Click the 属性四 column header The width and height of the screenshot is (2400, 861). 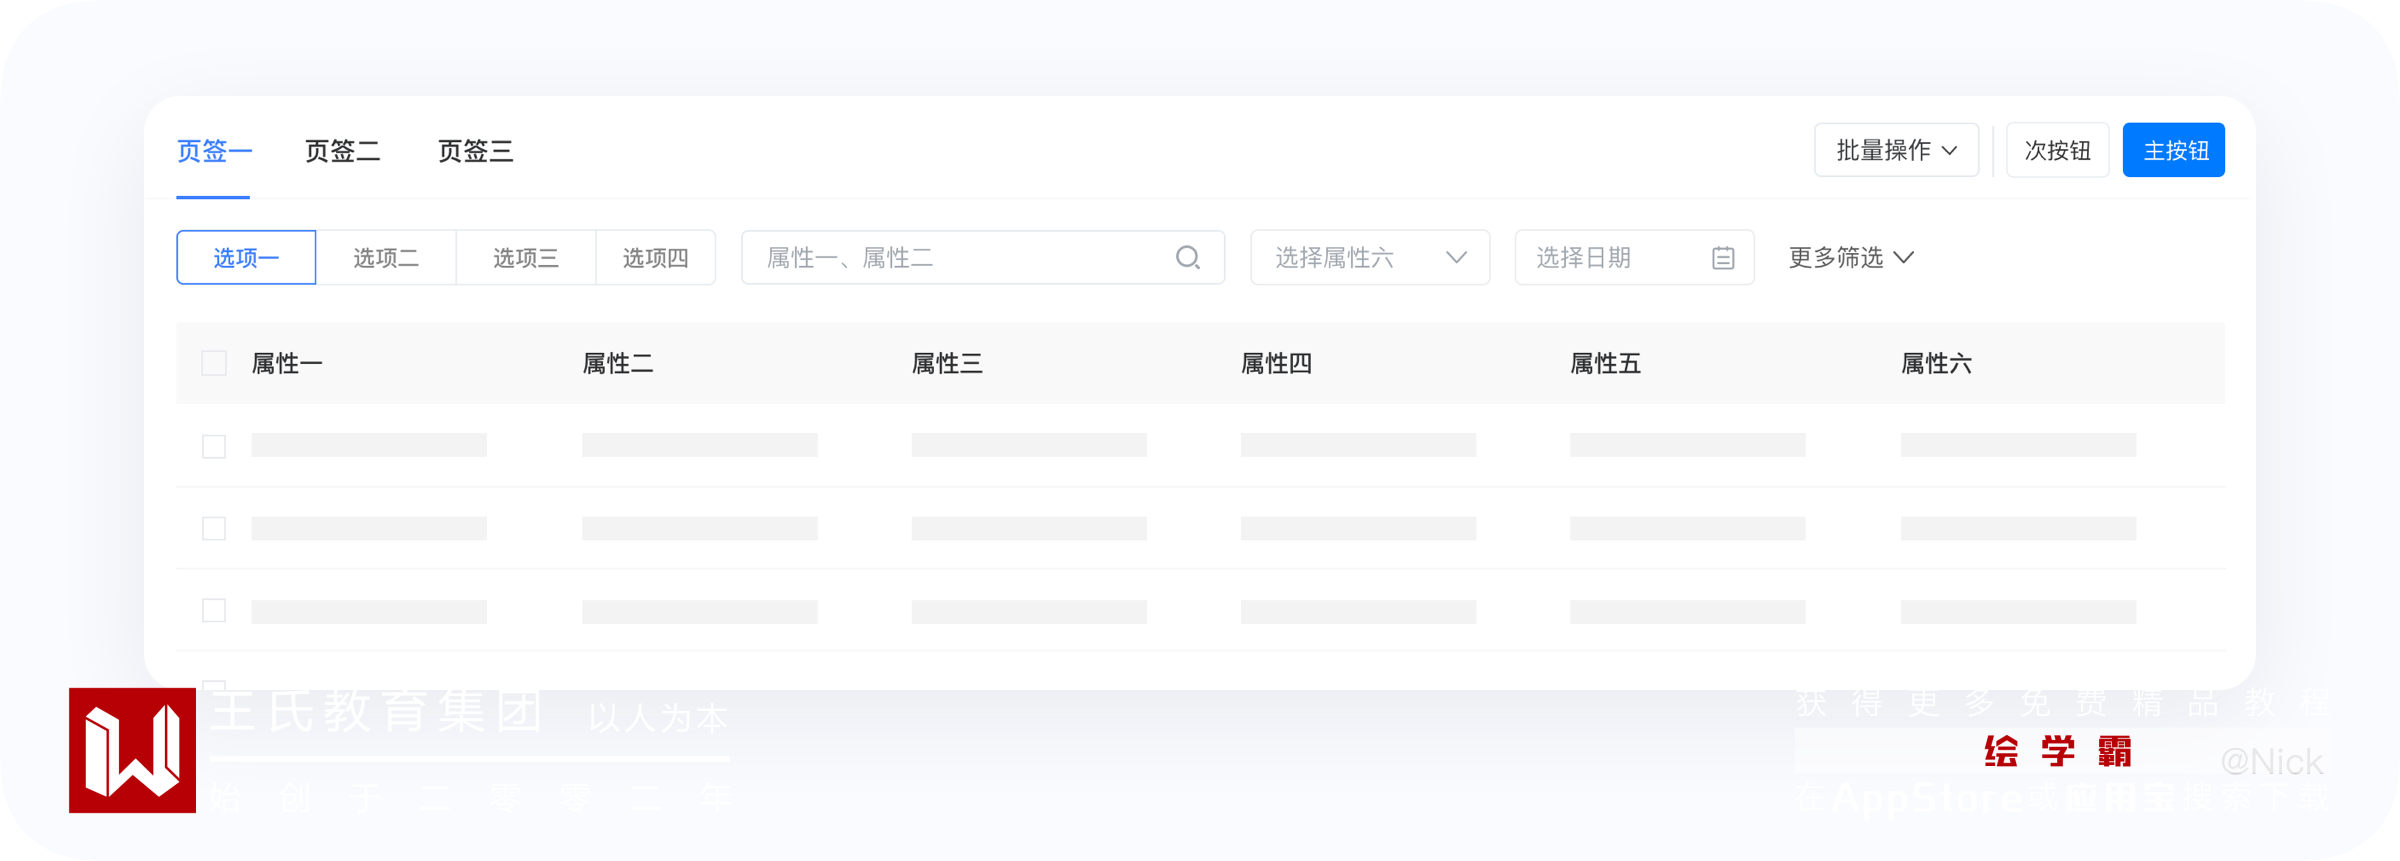pos(1276,364)
